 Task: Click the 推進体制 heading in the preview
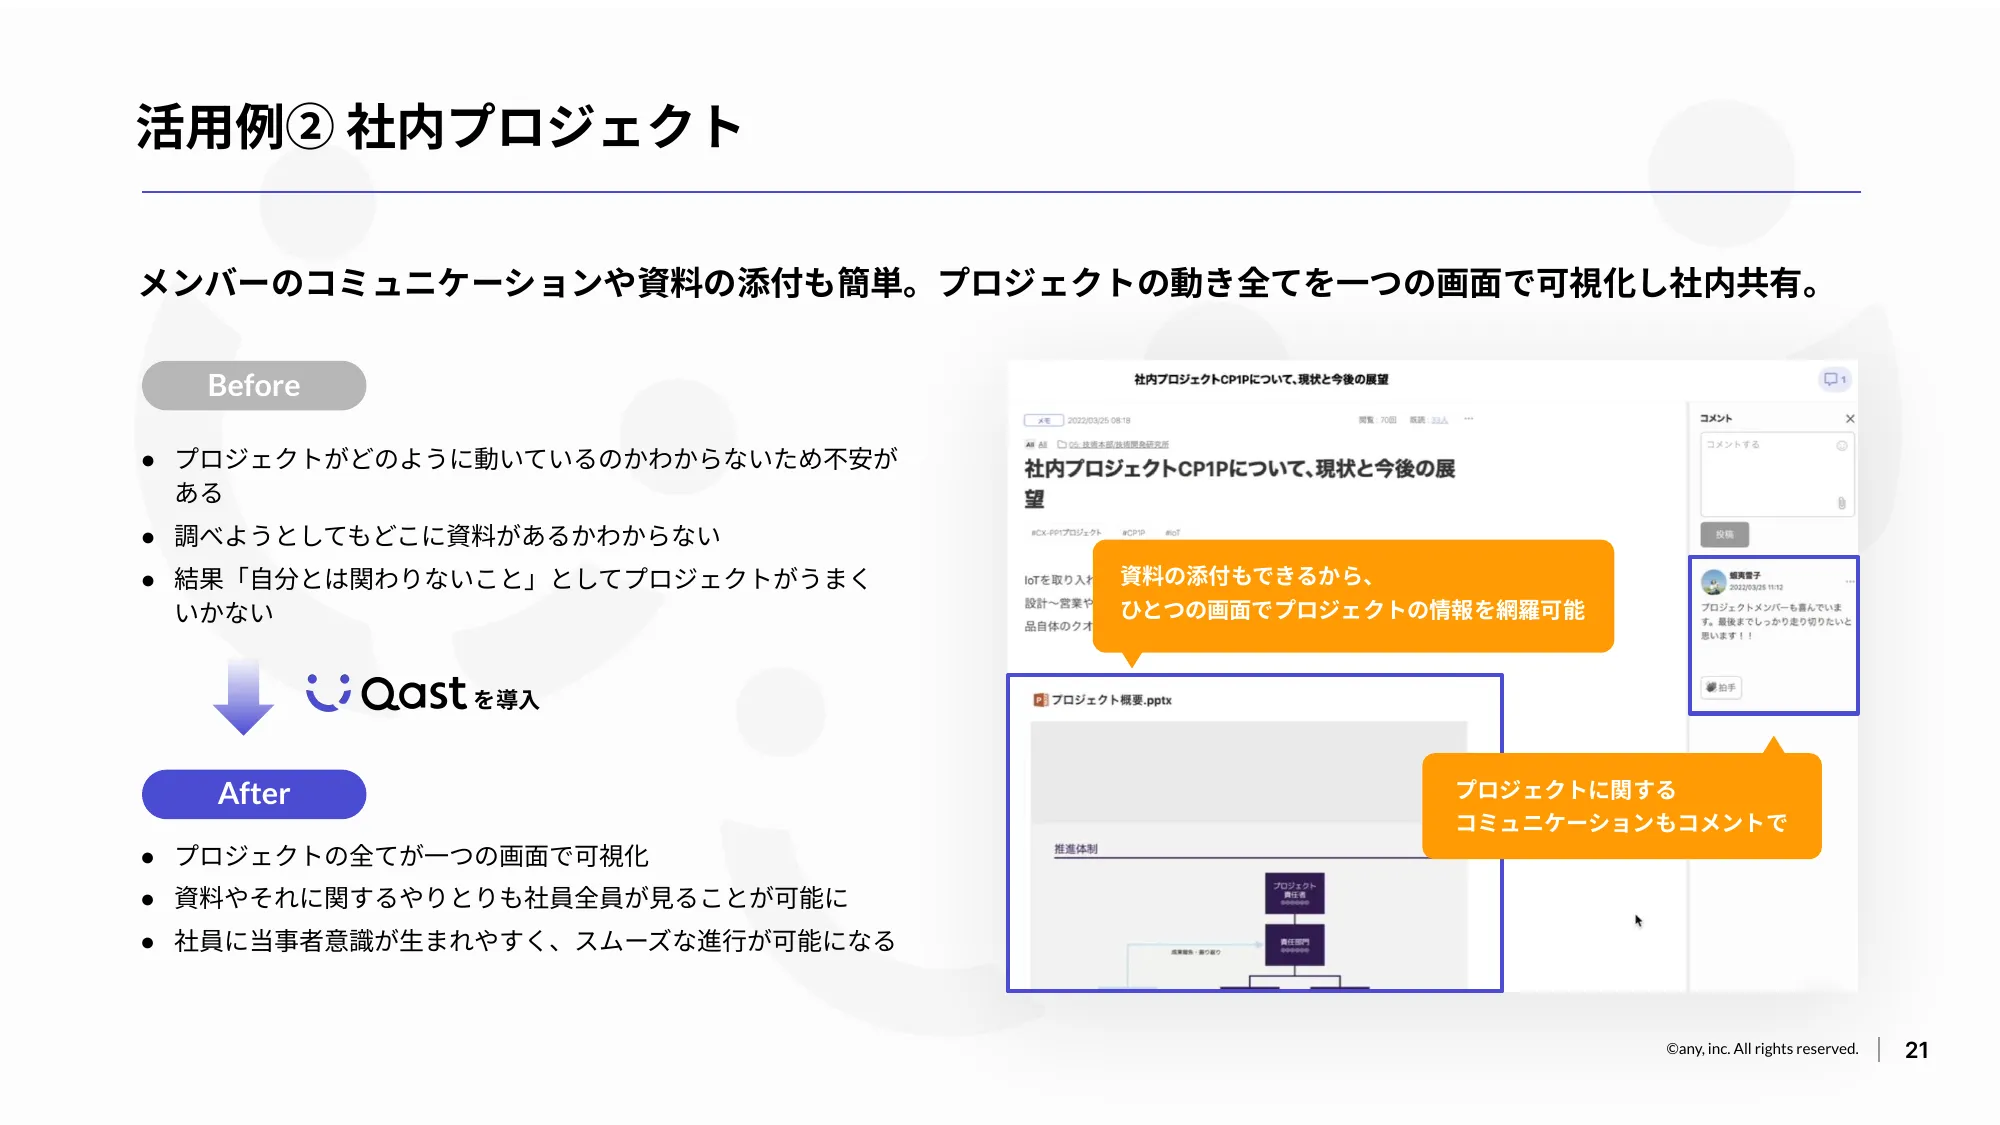1075,849
